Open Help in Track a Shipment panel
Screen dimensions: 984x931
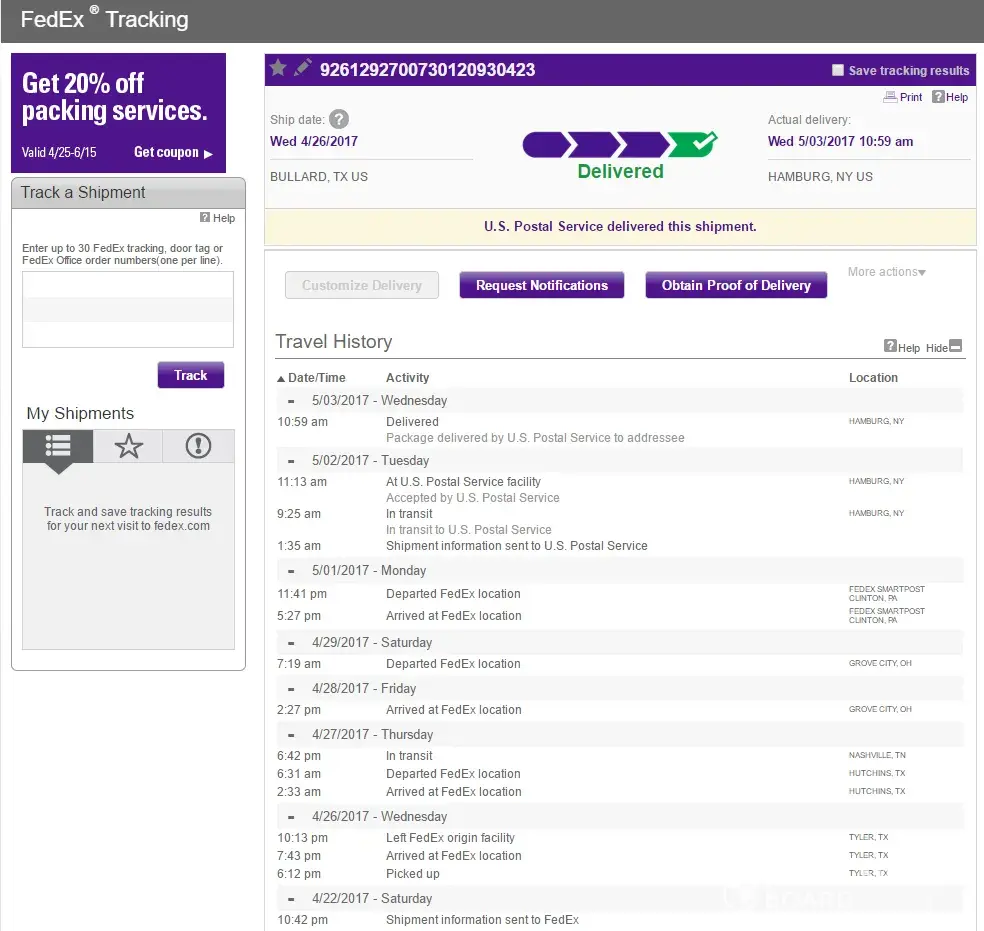217,218
